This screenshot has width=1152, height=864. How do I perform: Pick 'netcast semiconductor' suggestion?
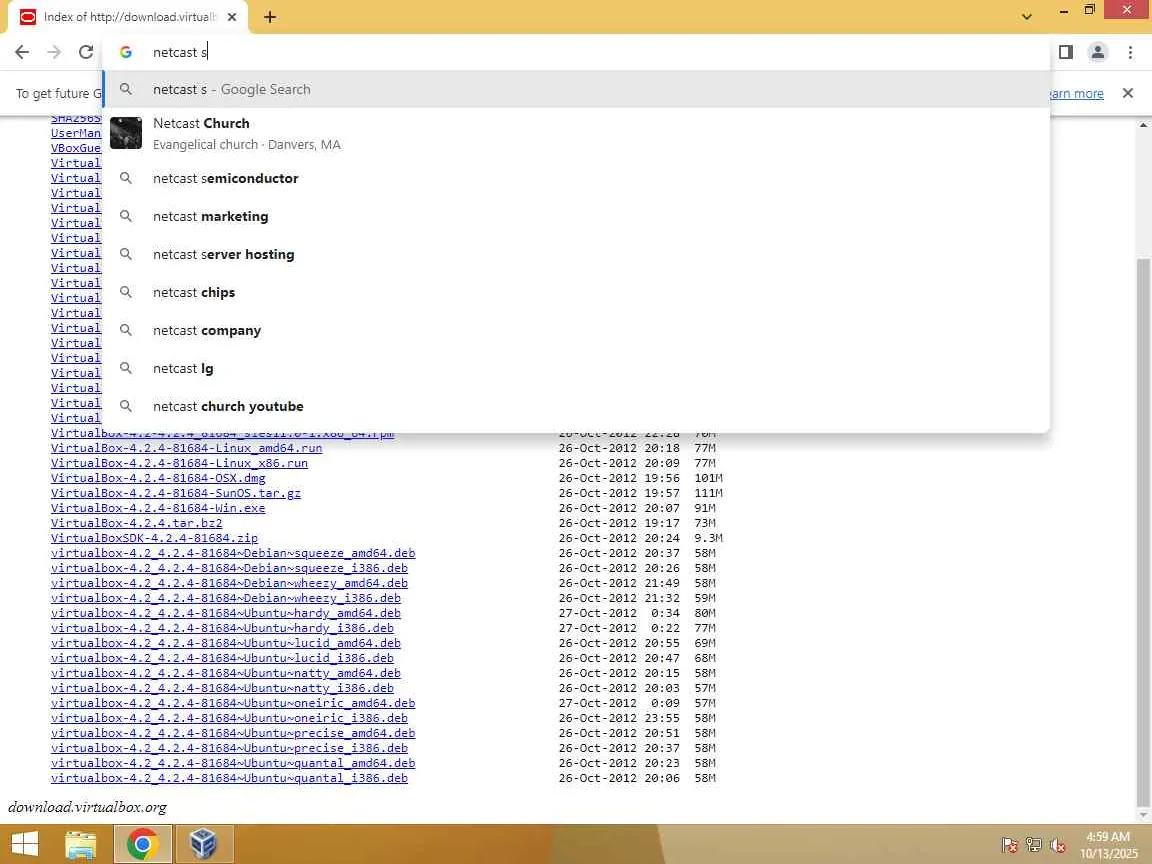tap(576, 179)
